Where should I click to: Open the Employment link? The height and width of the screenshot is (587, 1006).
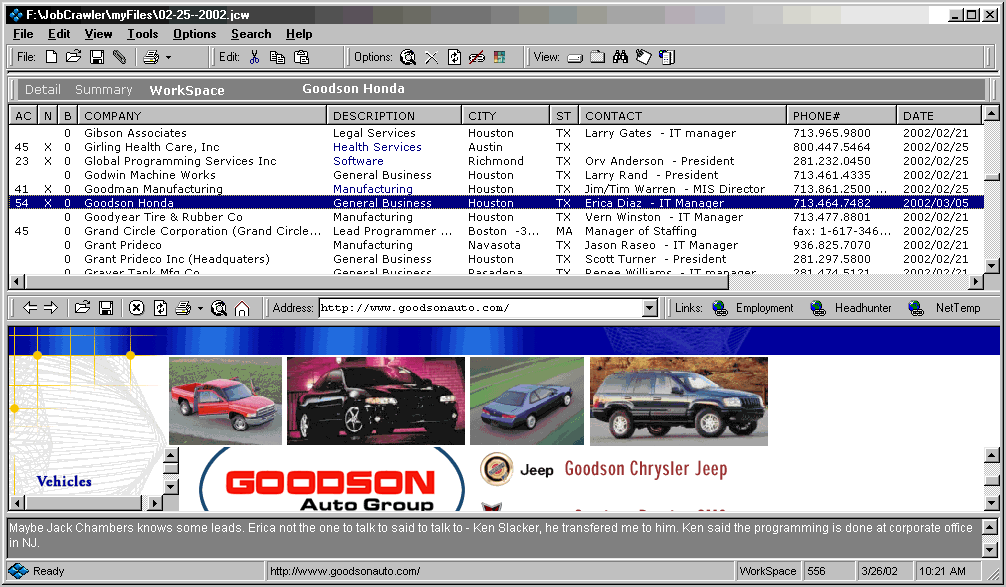753,308
